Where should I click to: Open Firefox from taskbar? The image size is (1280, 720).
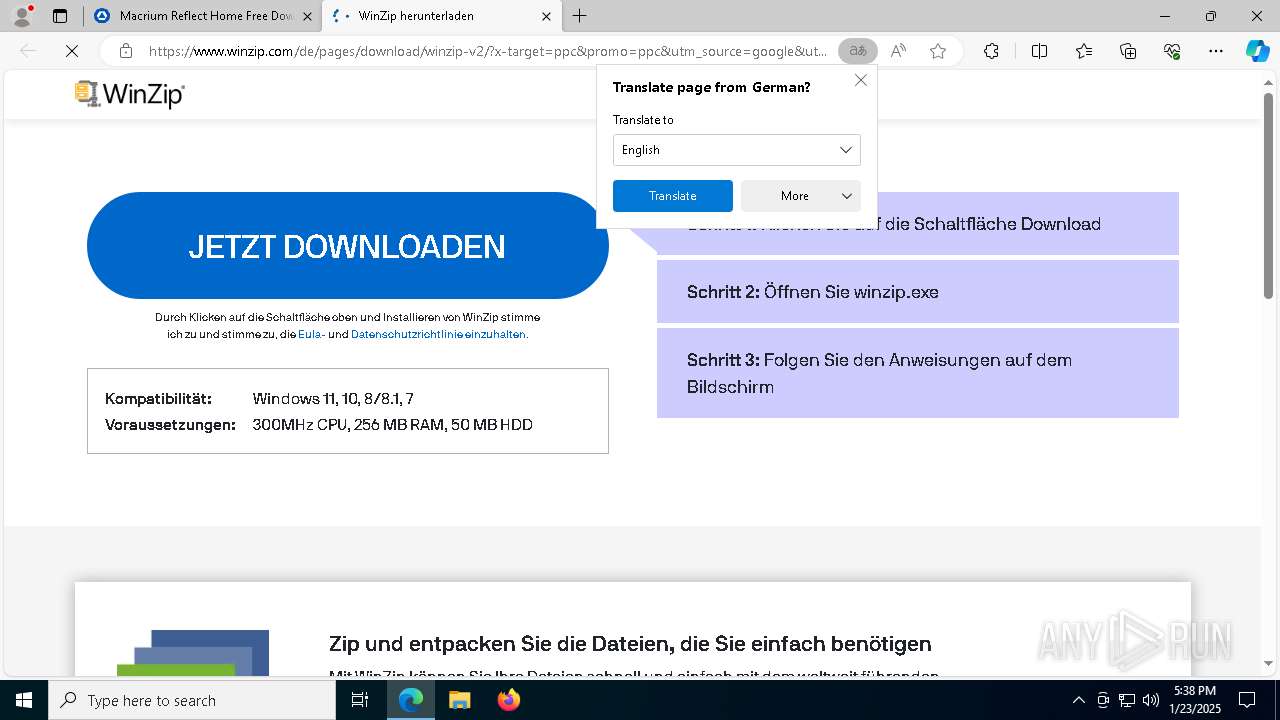508,700
